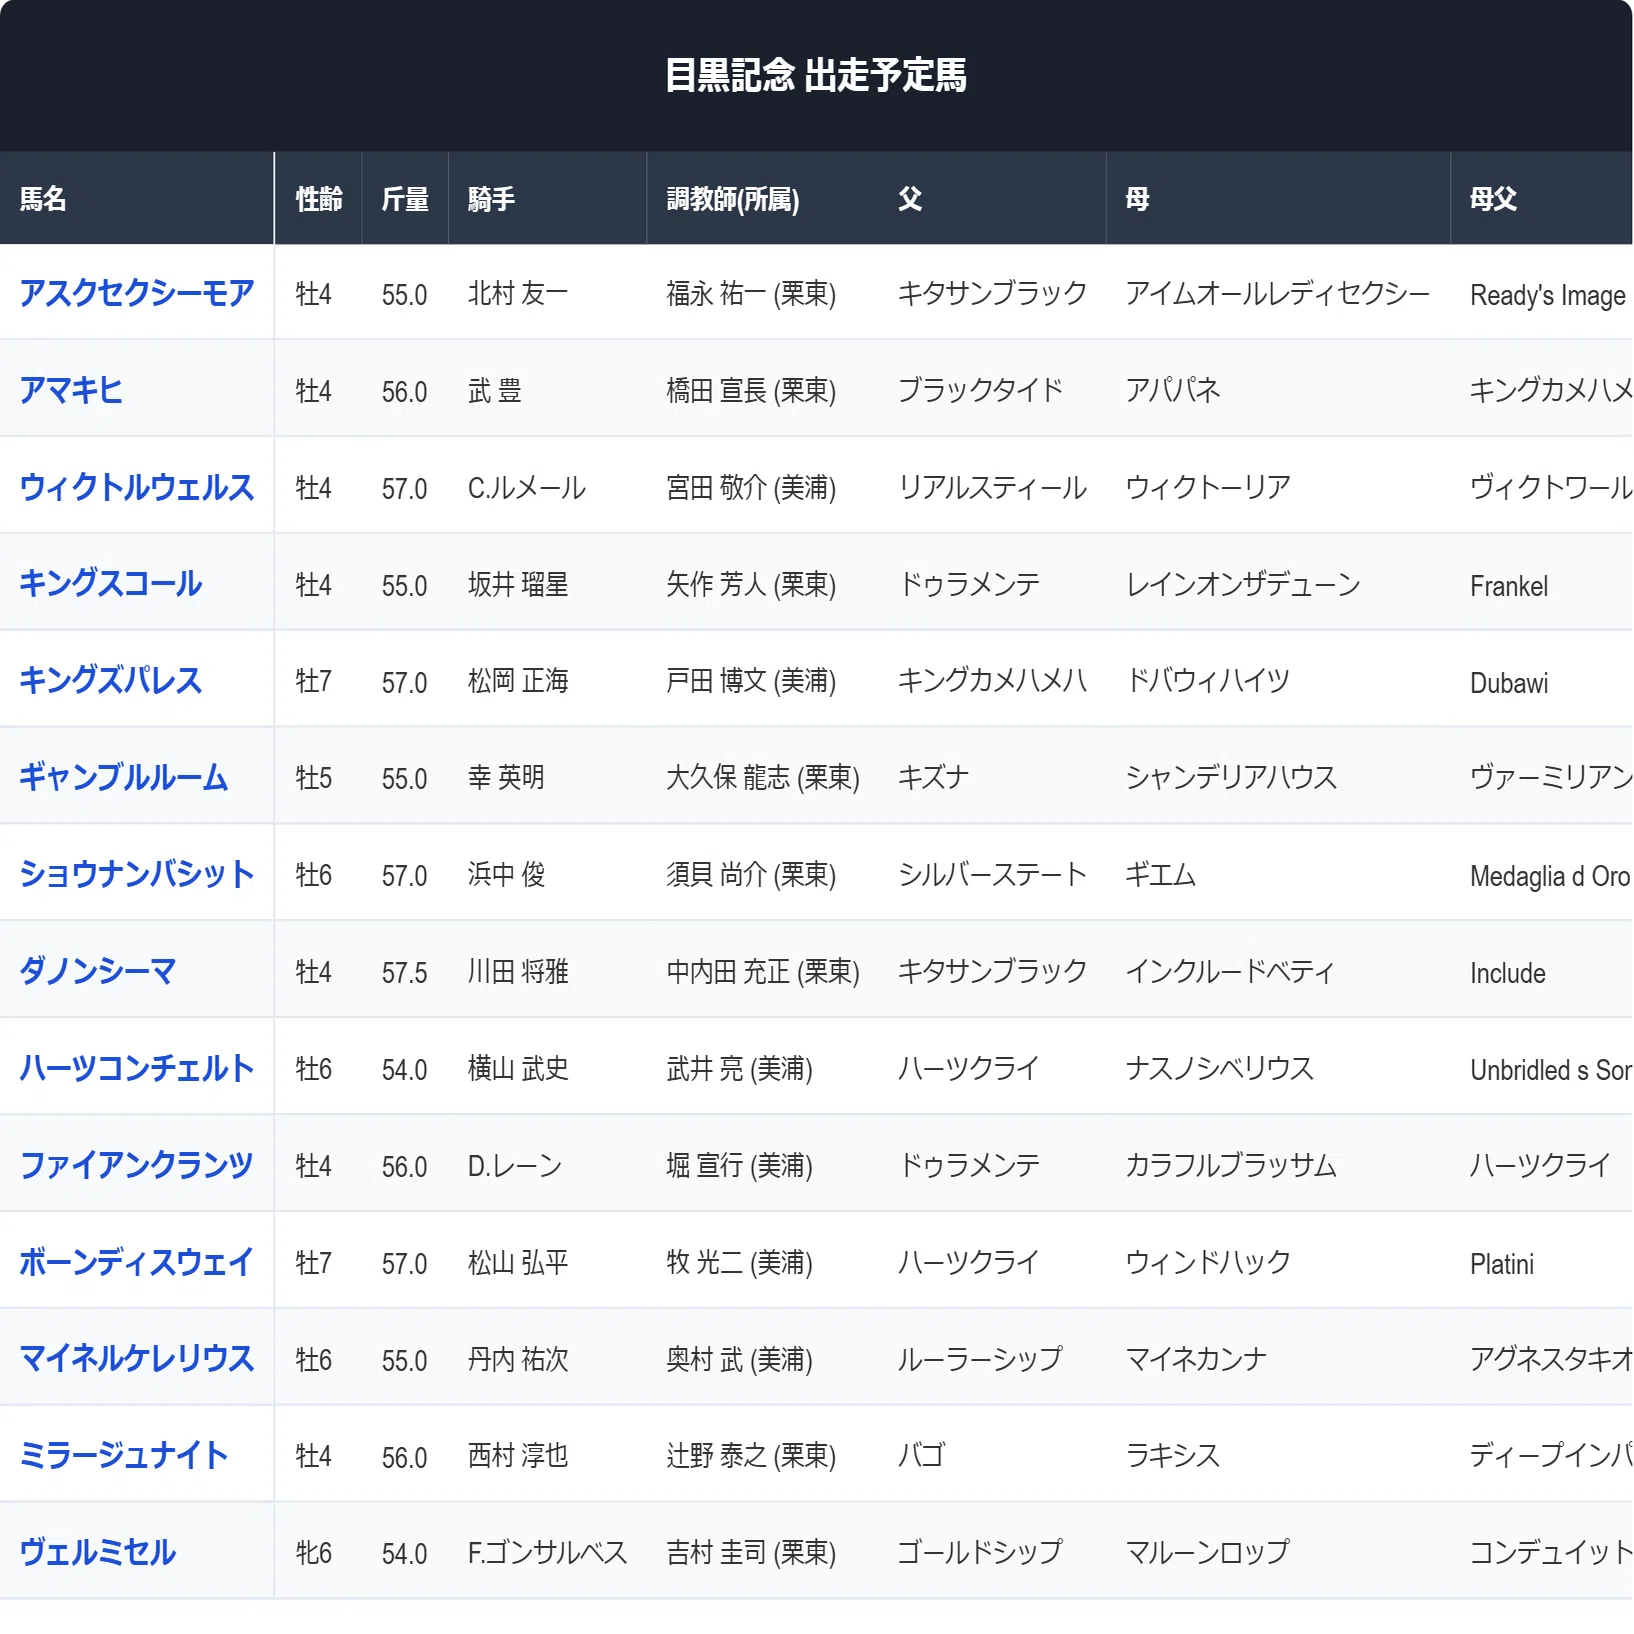
Task: Open horse link アマキヒ
Action: pos(71,390)
